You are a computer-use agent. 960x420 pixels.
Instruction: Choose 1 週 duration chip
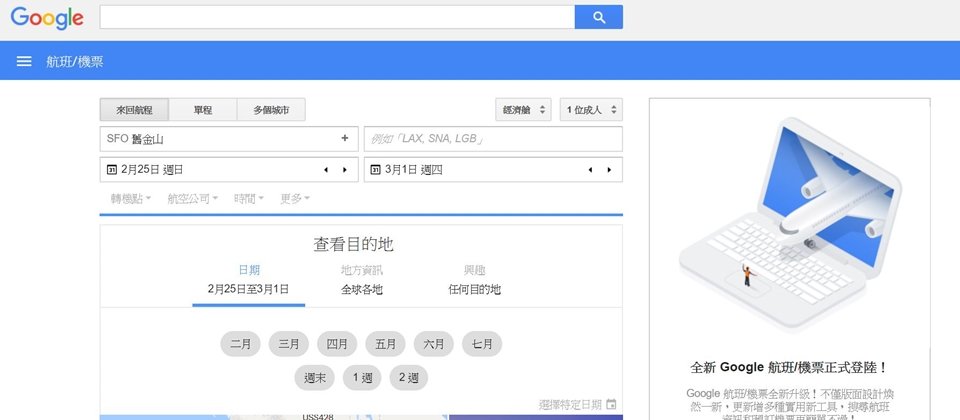[x=362, y=378]
